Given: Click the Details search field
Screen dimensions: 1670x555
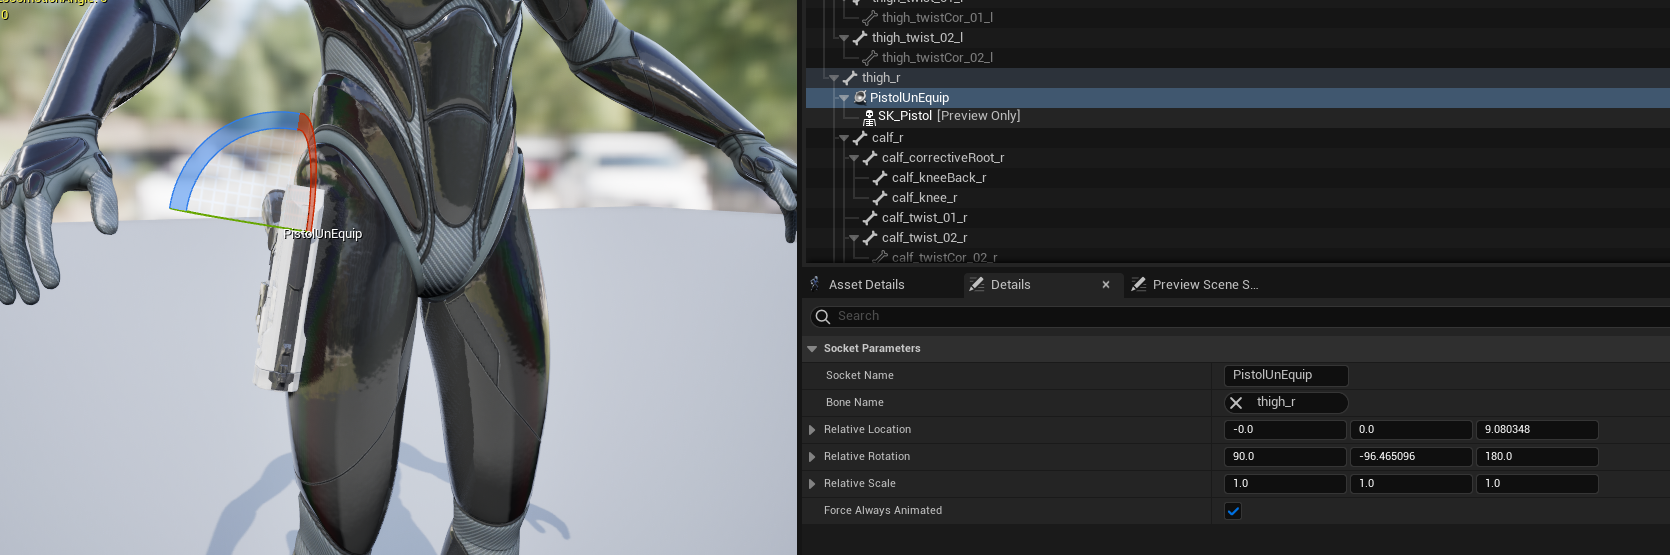Looking at the screenshot, I should pyautogui.click(x=1240, y=316).
